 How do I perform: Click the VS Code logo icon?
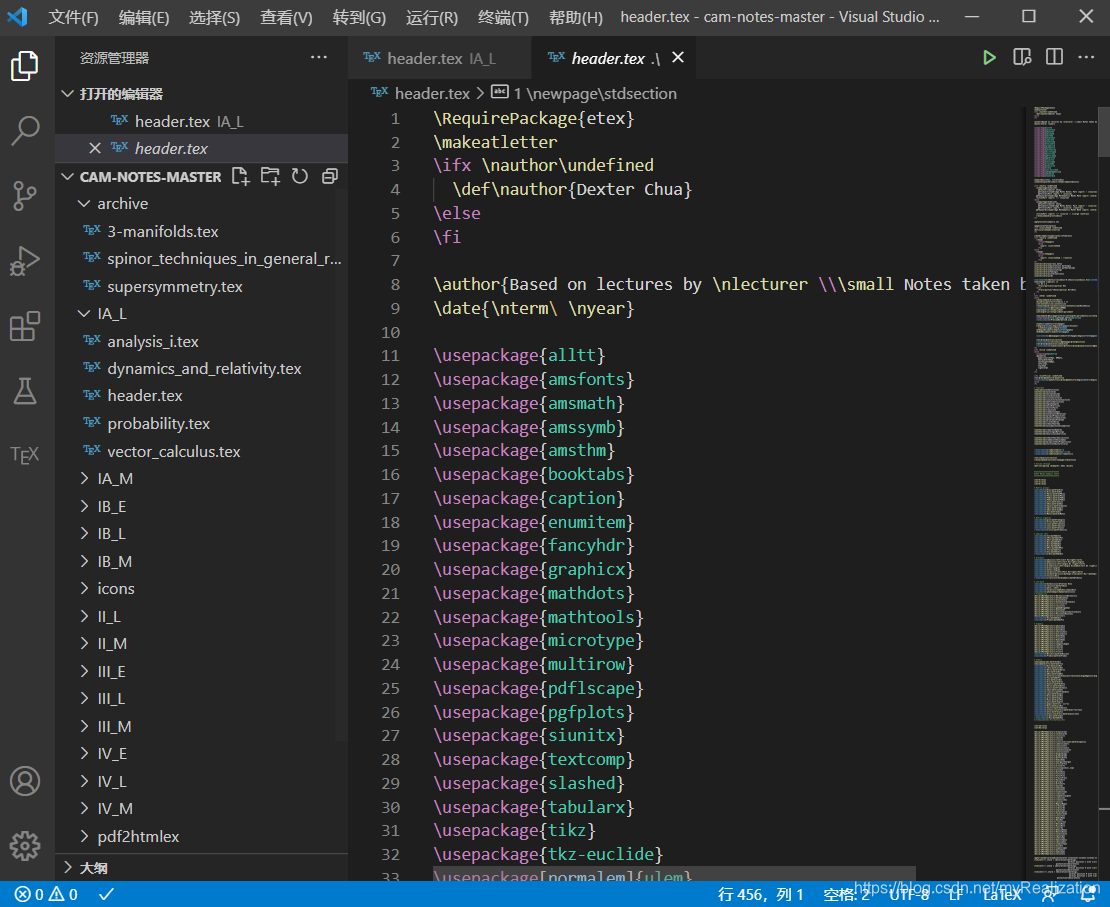point(18,16)
